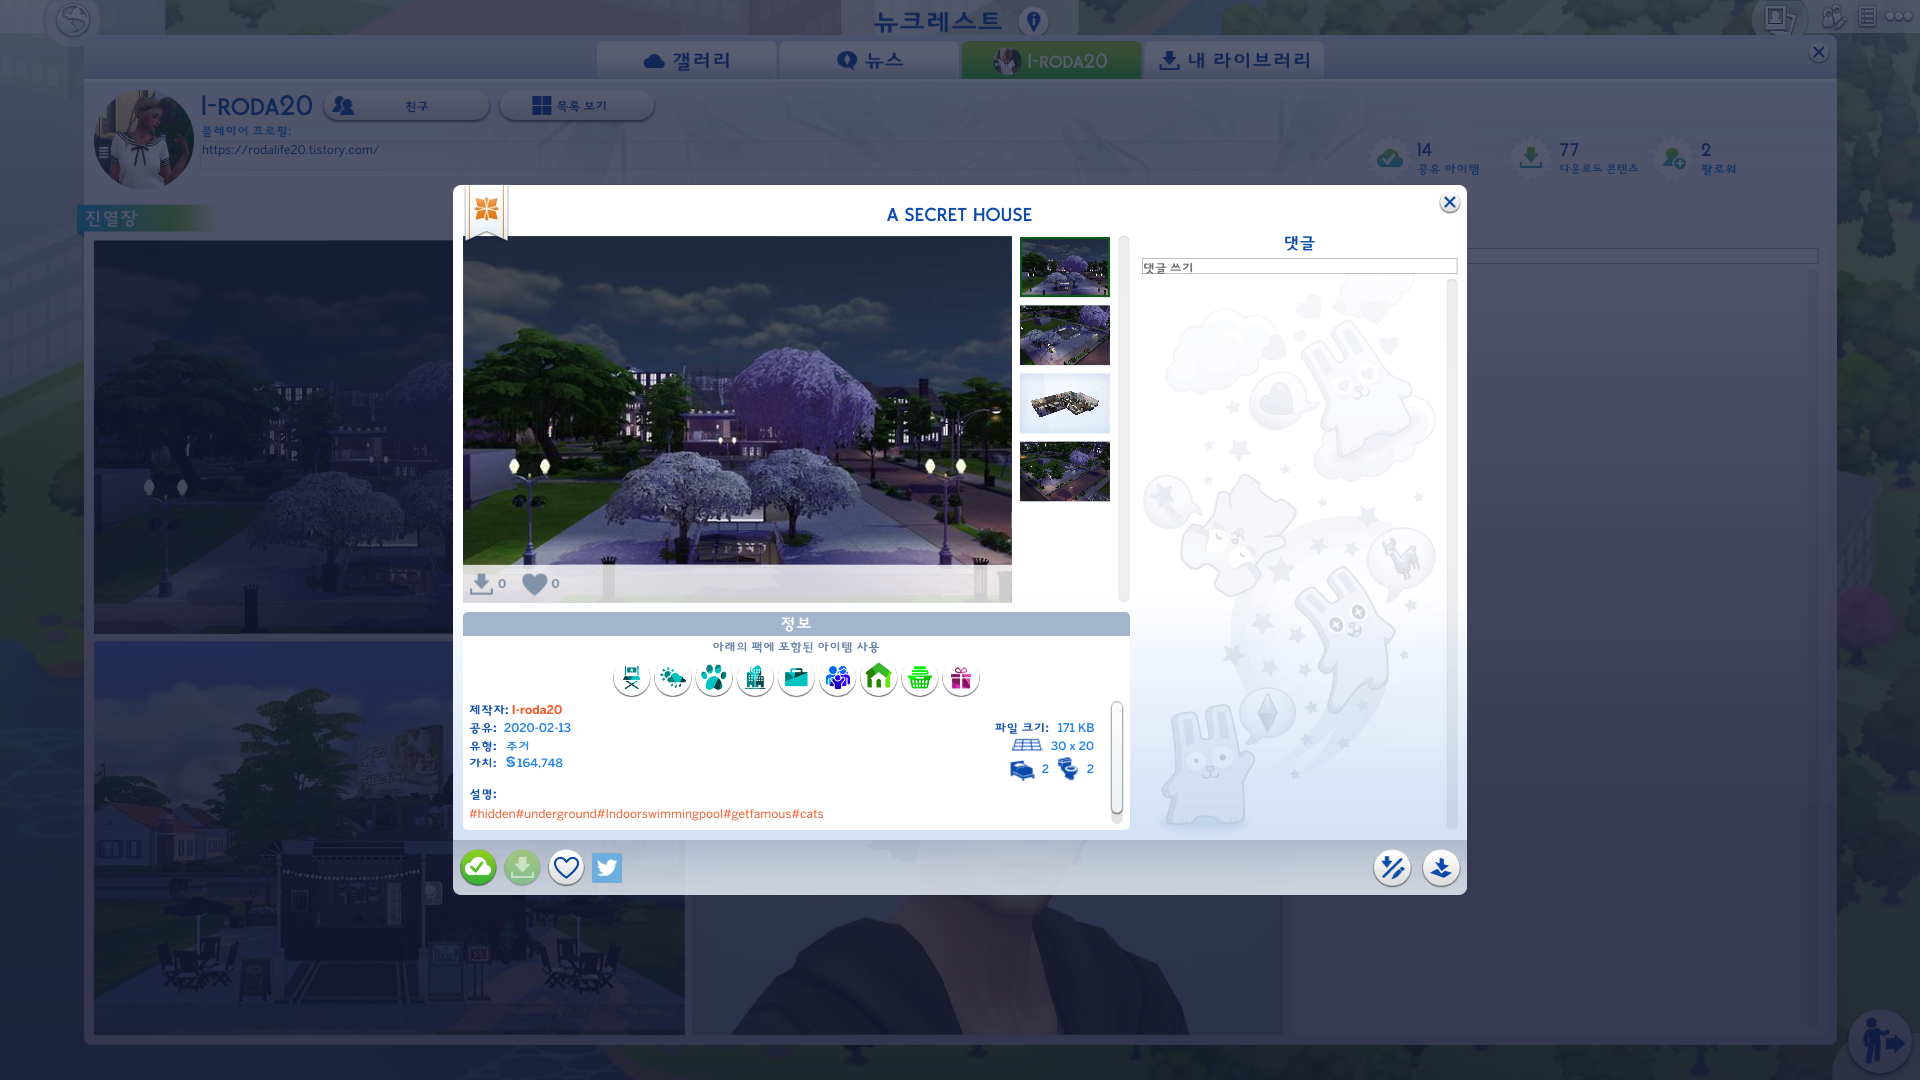This screenshot has width=1920, height=1080.
Task: Click the green shared-to-gallery cloud button
Action: (478, 867)
